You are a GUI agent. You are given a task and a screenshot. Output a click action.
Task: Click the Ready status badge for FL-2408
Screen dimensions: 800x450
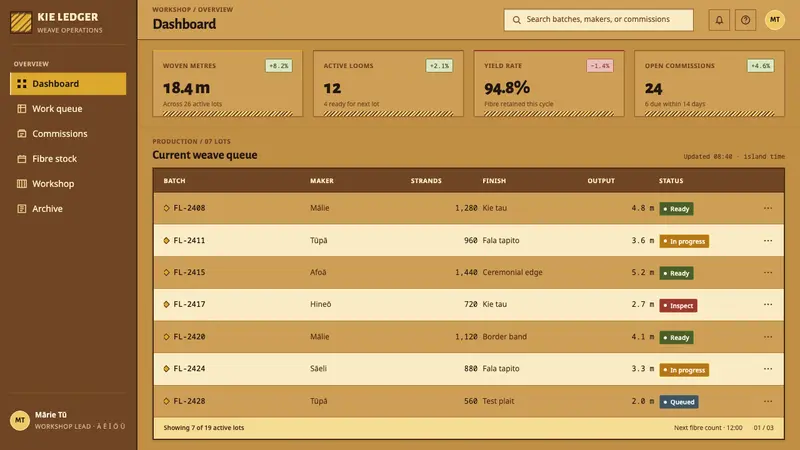coord(676,209)
